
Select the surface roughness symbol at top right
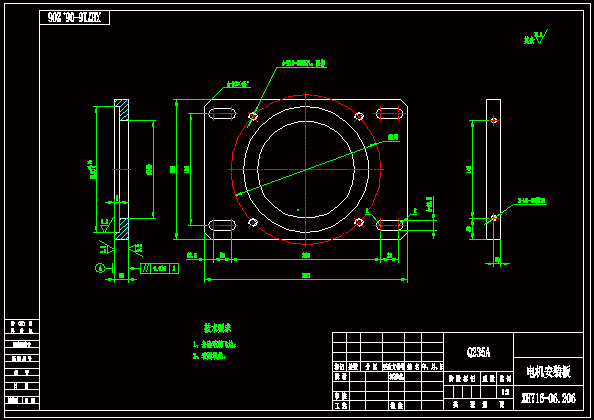coord(536,37)
